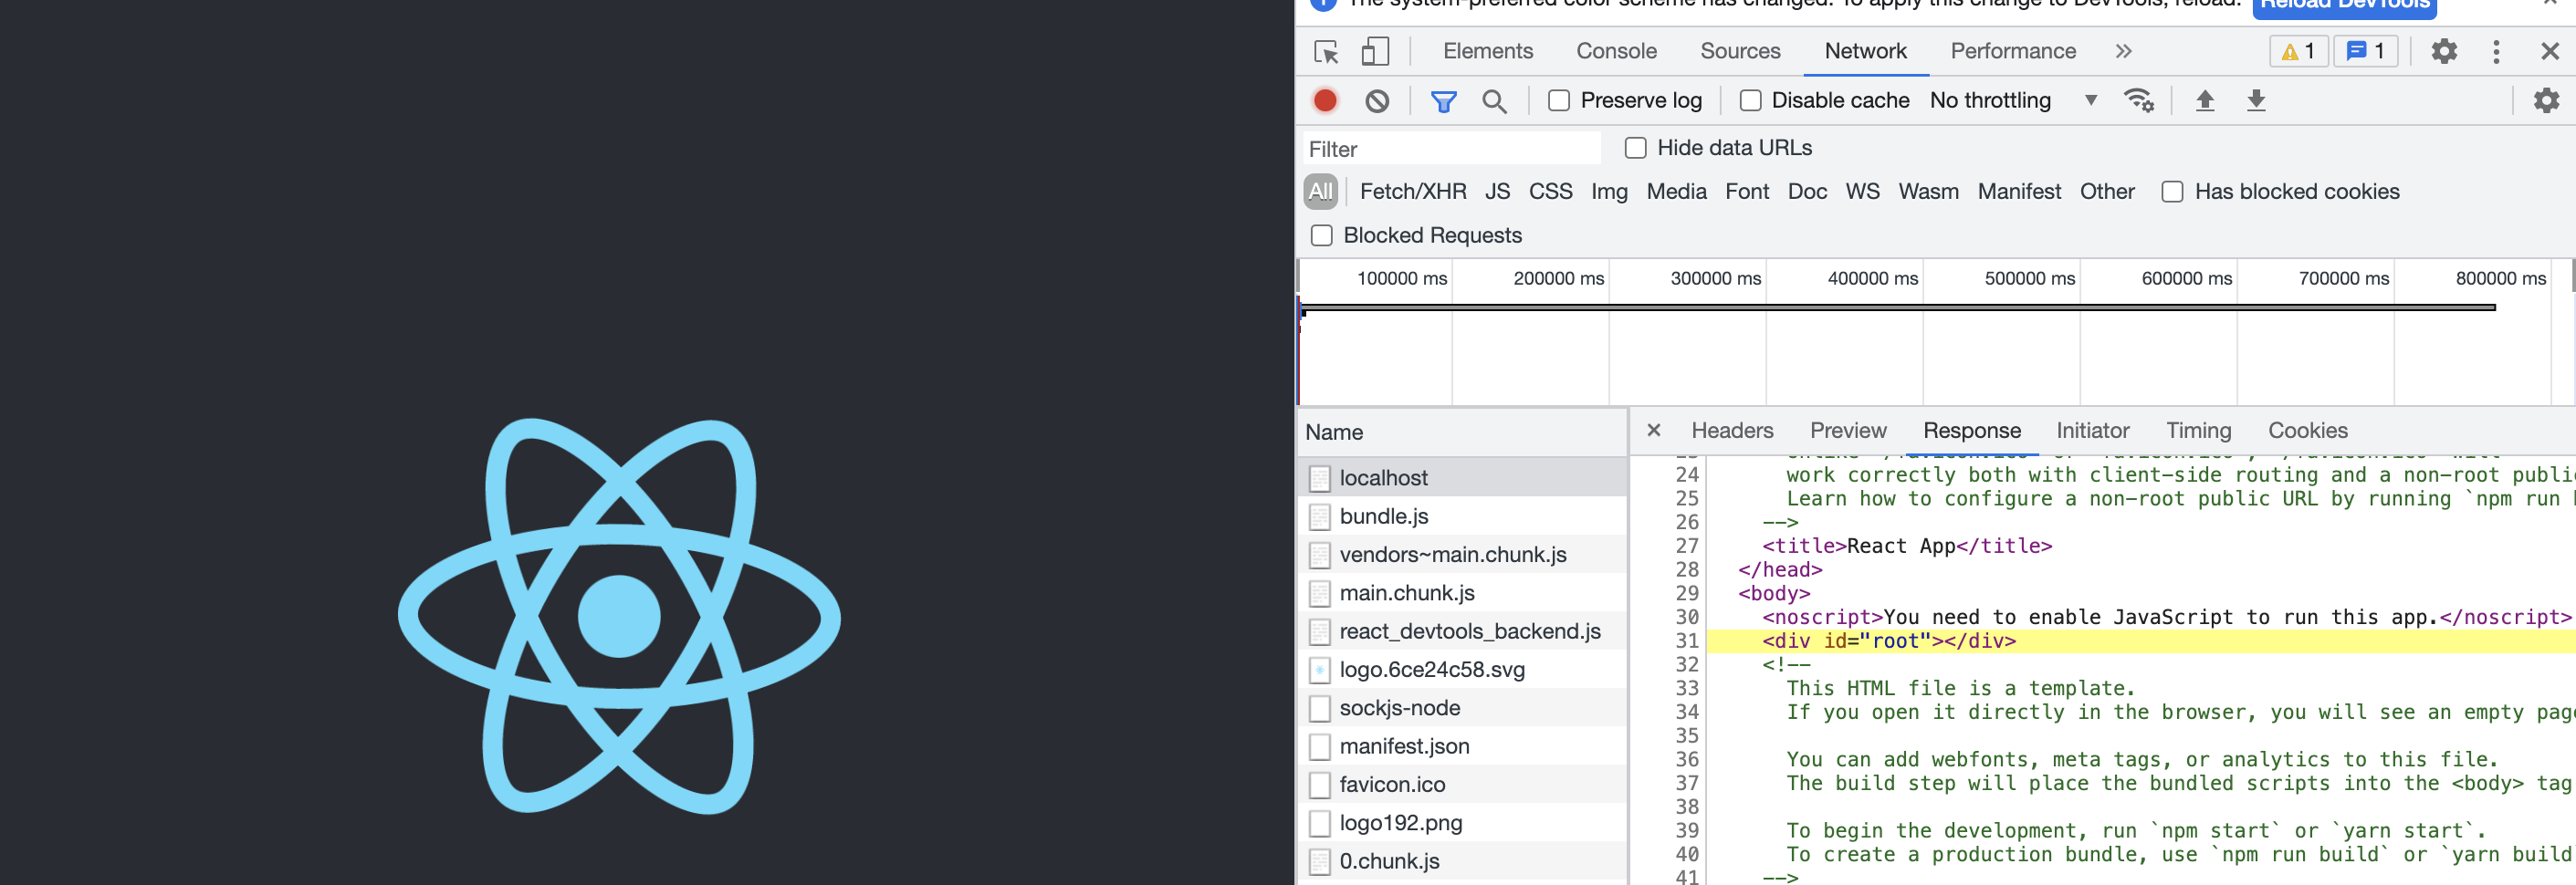2576x885 pixels.
Task: Filter requests by Wasm type
Action: pyautogui.click(x=1928, y=192)
